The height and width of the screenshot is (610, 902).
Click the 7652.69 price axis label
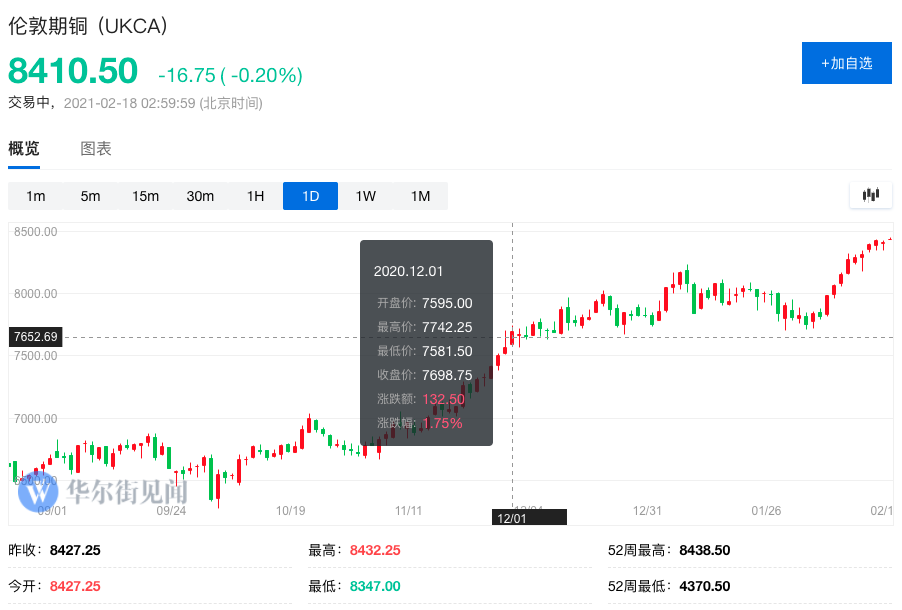click(35, 337)
